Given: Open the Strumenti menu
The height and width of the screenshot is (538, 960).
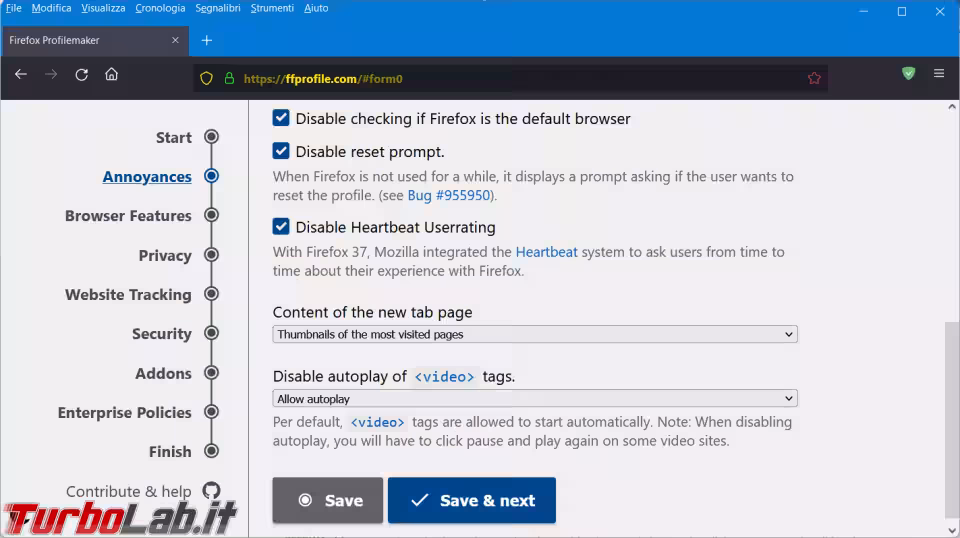Looking at the screenshot, I should click(272, 8).
